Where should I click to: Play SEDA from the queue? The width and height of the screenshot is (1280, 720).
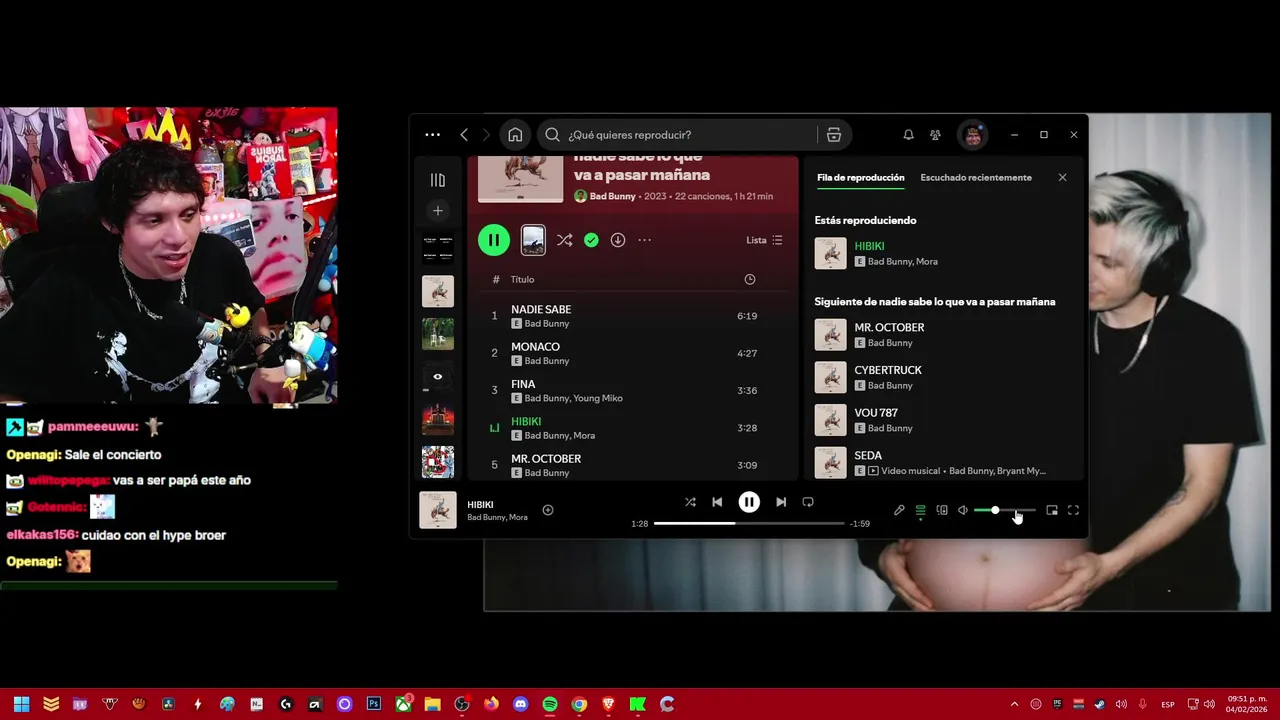click(943, 462)
